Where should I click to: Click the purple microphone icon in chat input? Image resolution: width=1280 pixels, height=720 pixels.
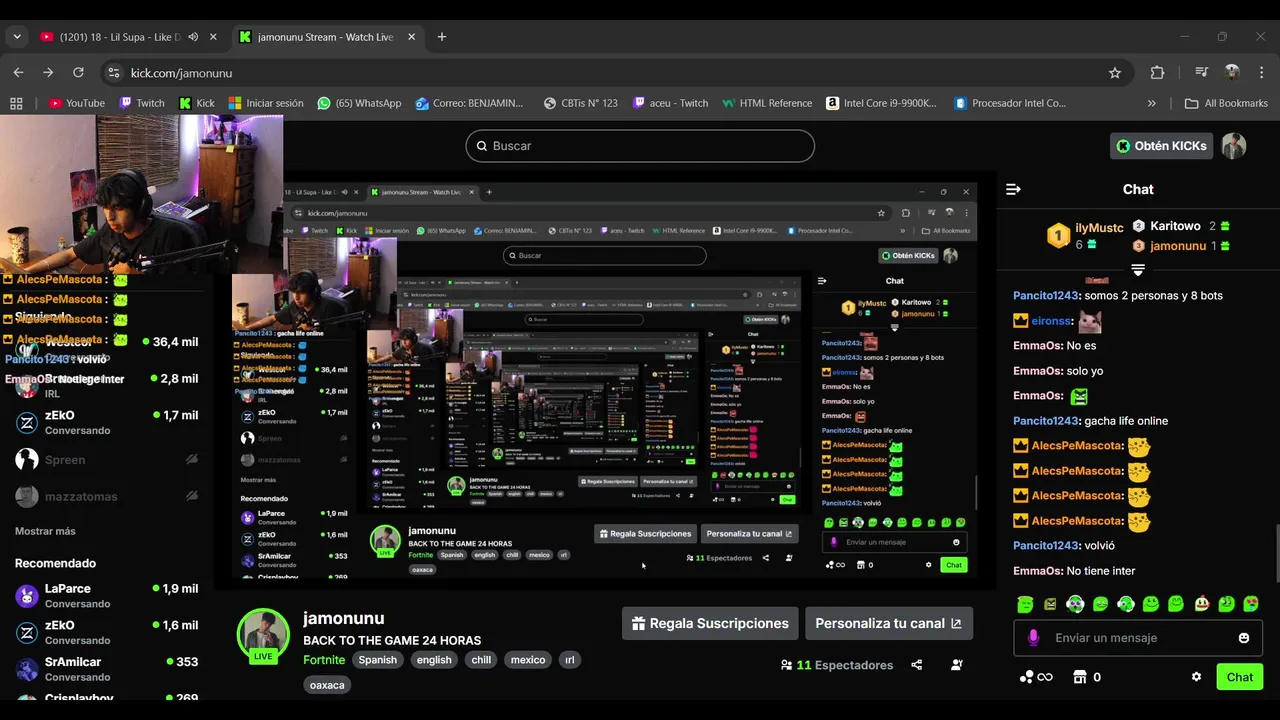pos(1033,638)
